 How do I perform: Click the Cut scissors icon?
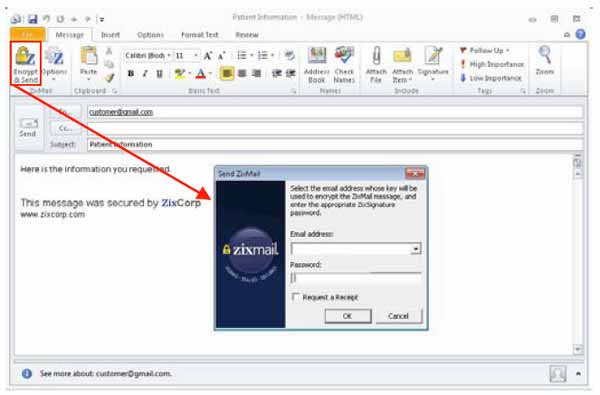[109, 51]
